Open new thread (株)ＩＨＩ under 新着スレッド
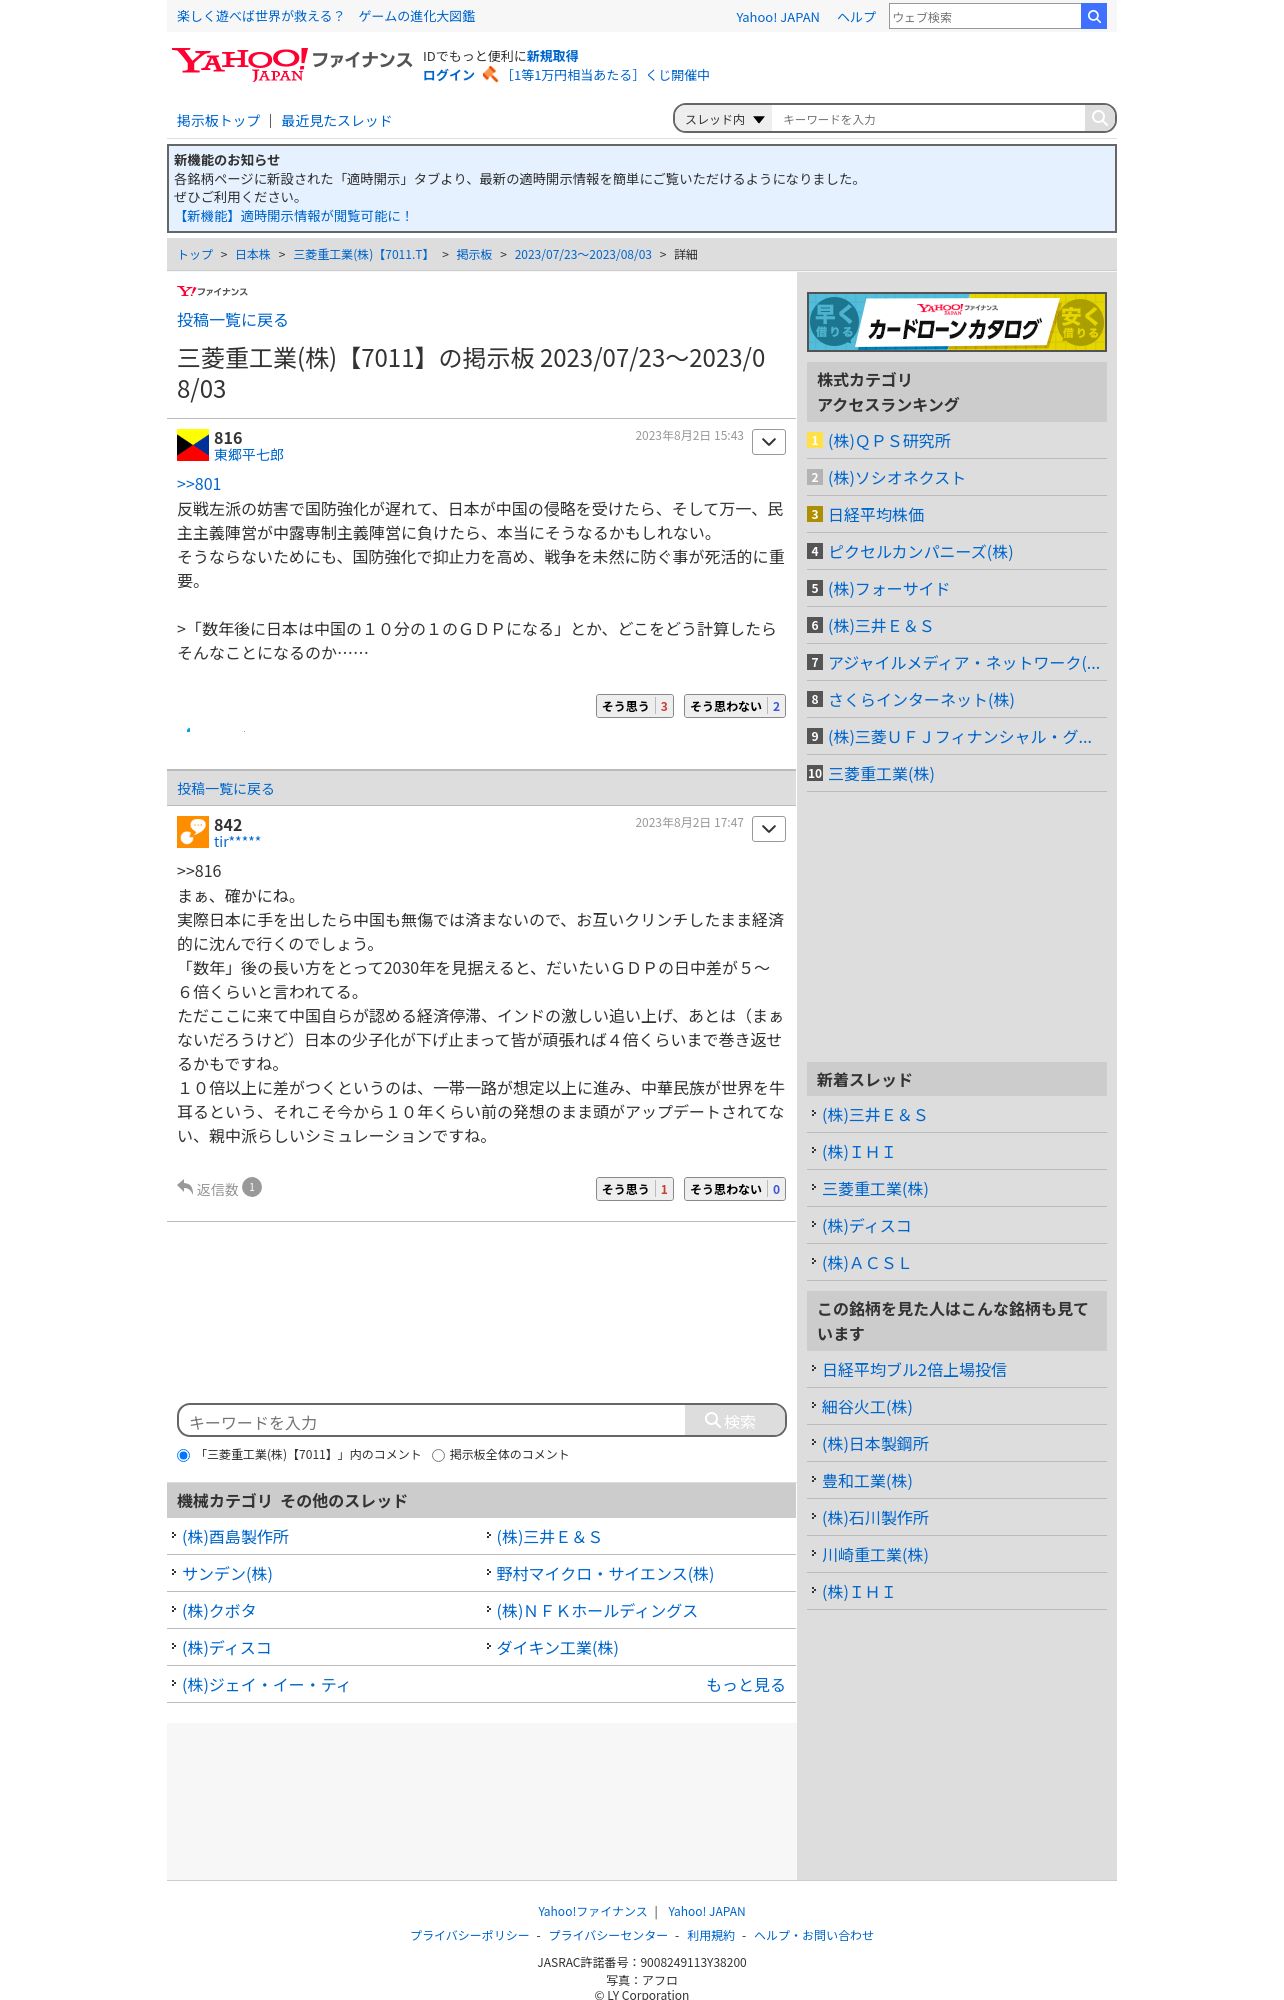Screen dimensions: 1284x2000 click(858, 1152)
